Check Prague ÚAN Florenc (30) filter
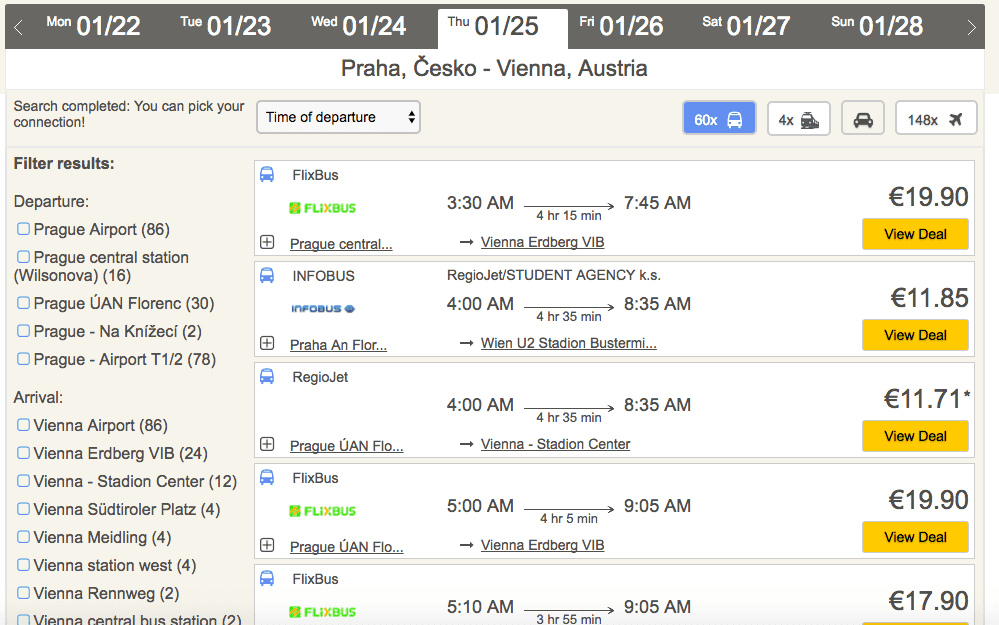 (24, 303)
